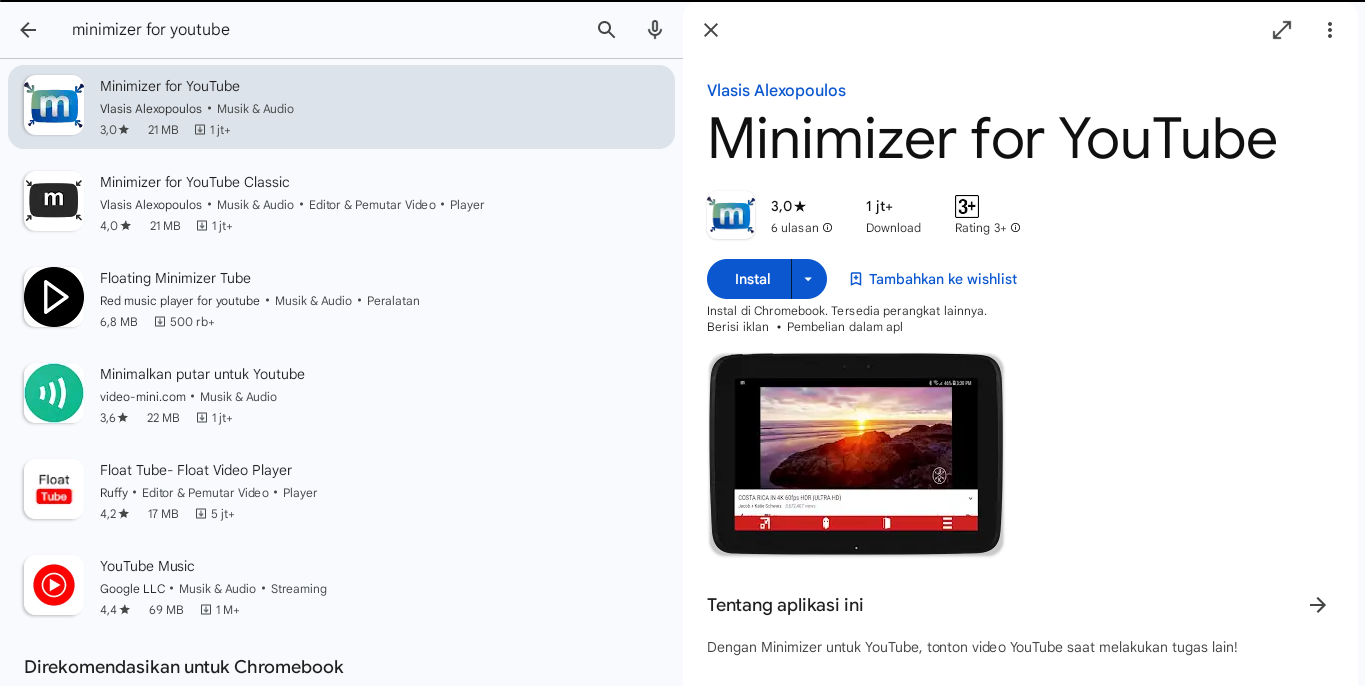Image resolution: width=1365 pixels, height=686 pixels.
Task: Go back using the search back arrow
Action: click(x=28, y=30)
